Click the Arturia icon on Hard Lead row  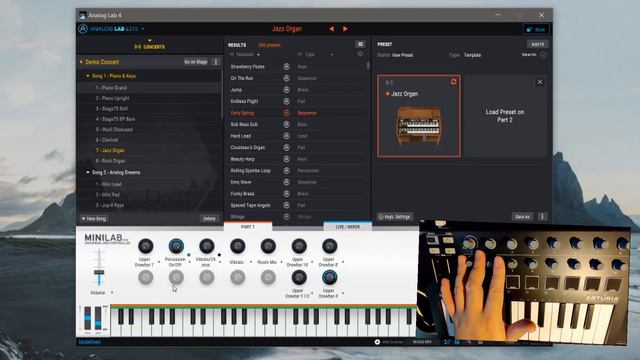[x=287, y=136]
